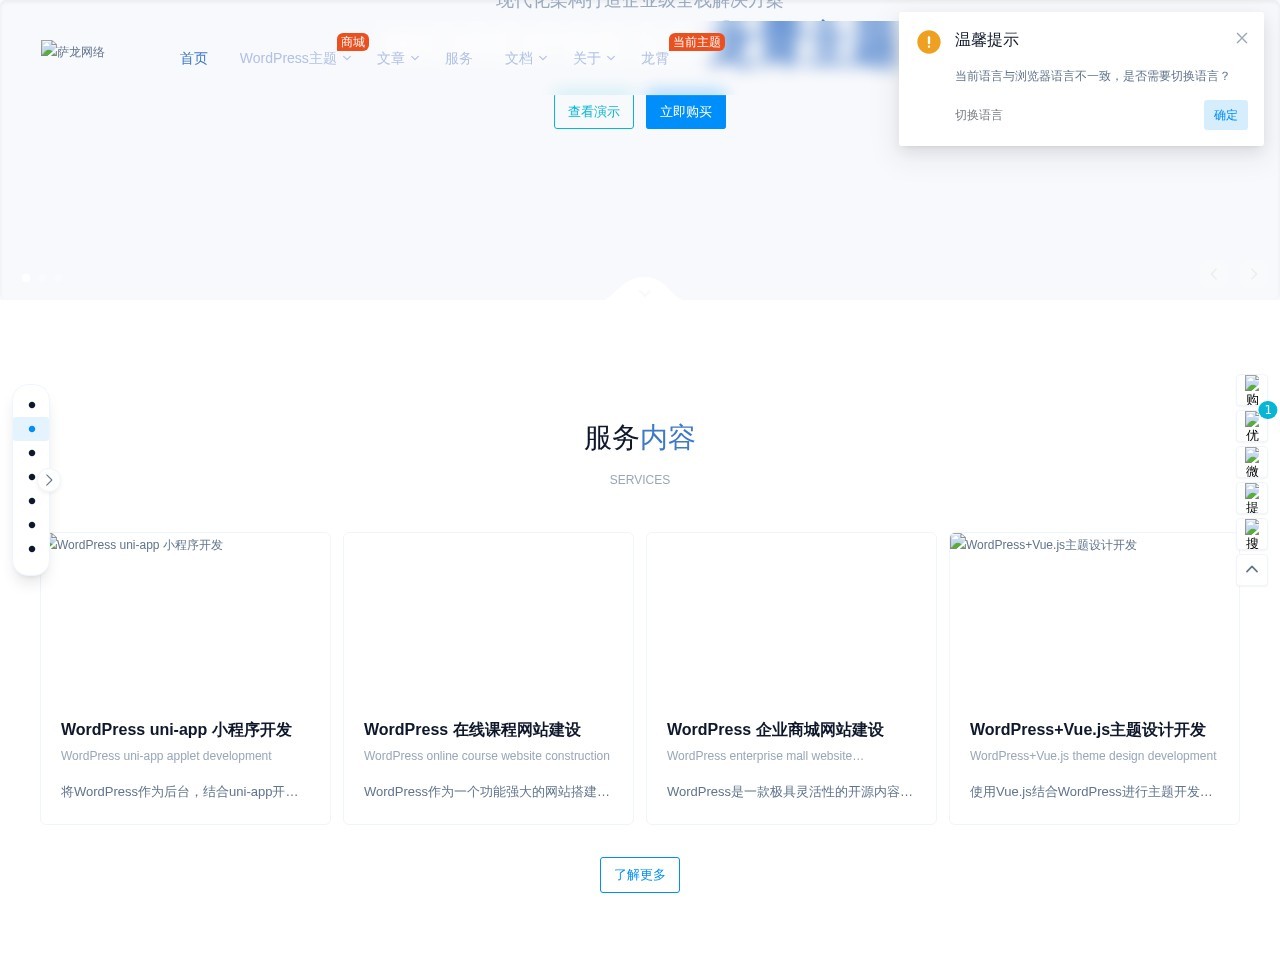Jump to last section dot in left navigator
The height and width of the screenshot is (960, 1280).
pyautogui.click(x=32, y=549)
